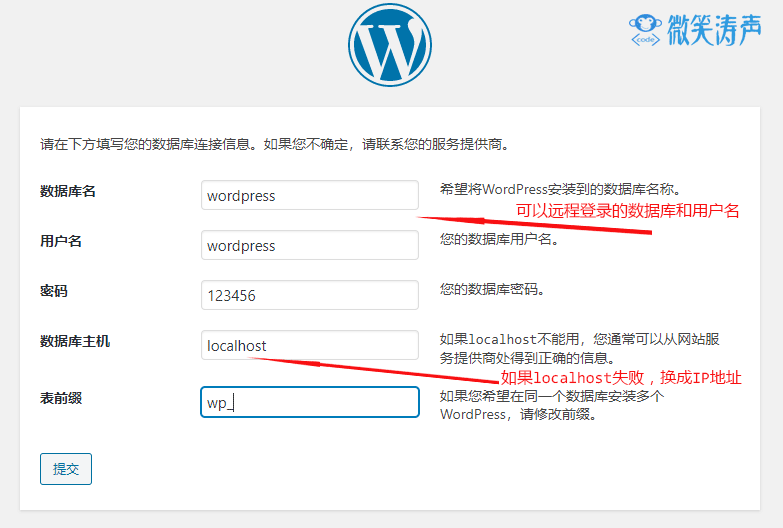Viewport: 783px width, 528px height.
Task: Click the 数据库名 input containing wordpress
Action: pyautogui.click(x=309, y=195)
